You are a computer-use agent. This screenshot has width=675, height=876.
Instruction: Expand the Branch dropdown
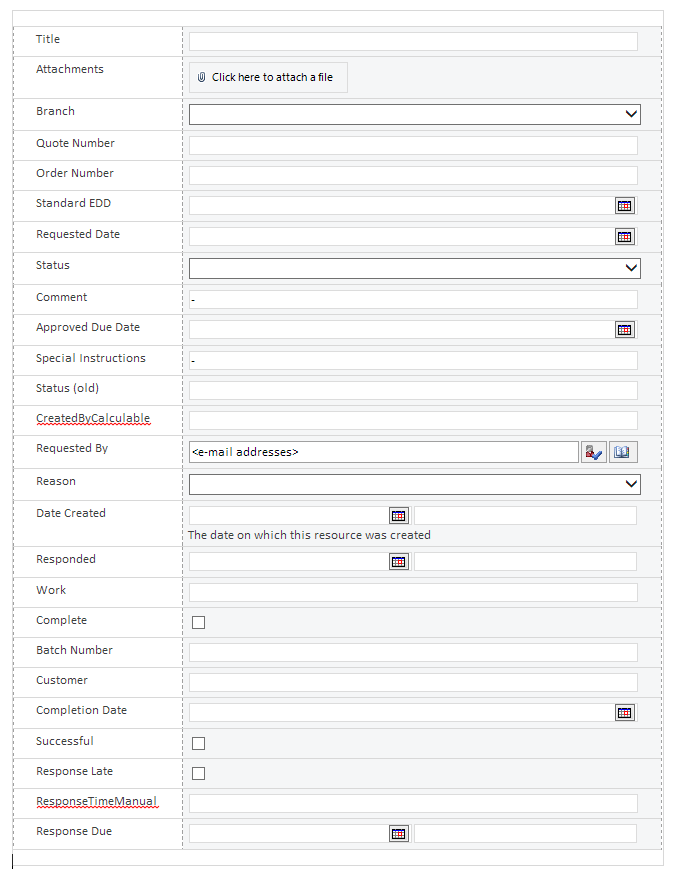(x=415, y=114)
